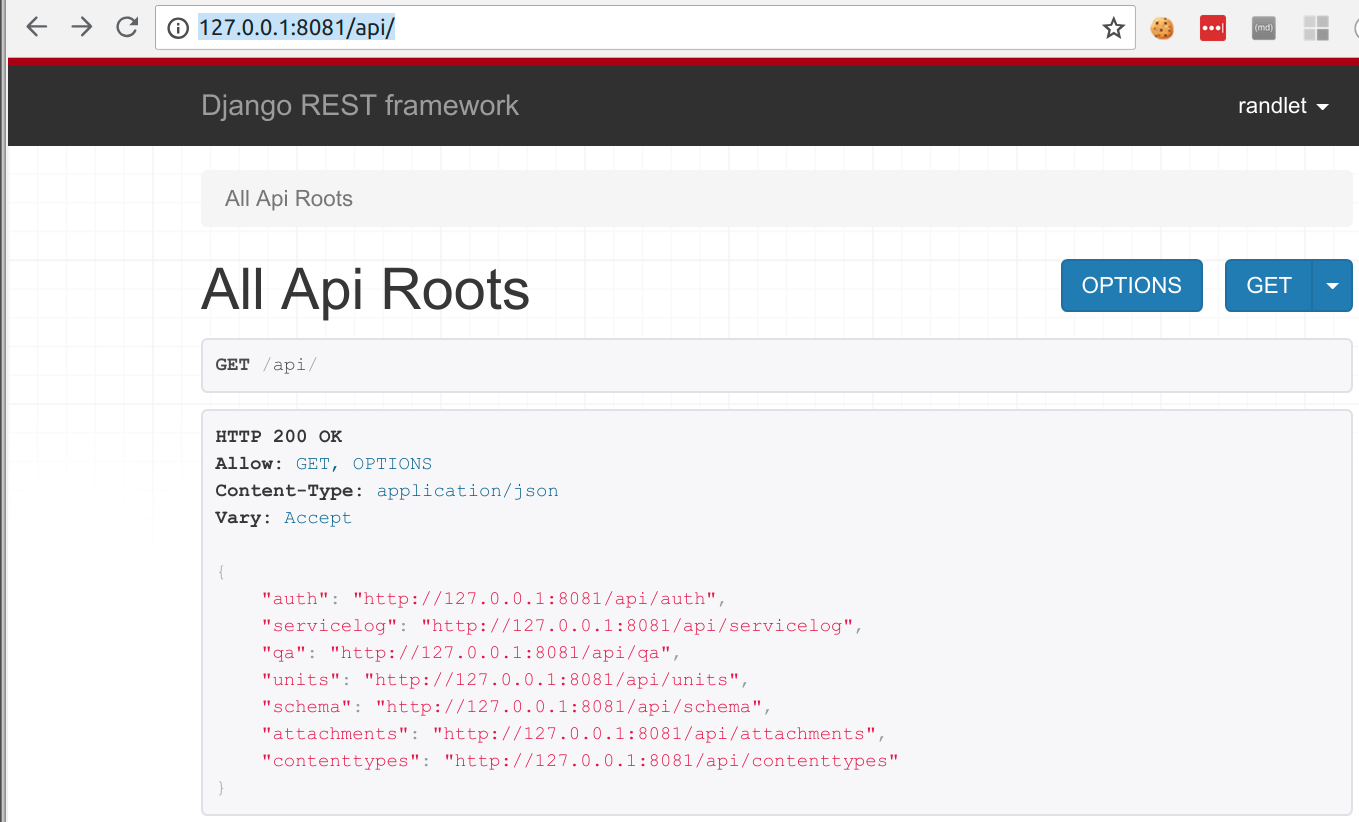1359x822 pixels.
Task: Follow the api/schema link
Action: (569, 707)
